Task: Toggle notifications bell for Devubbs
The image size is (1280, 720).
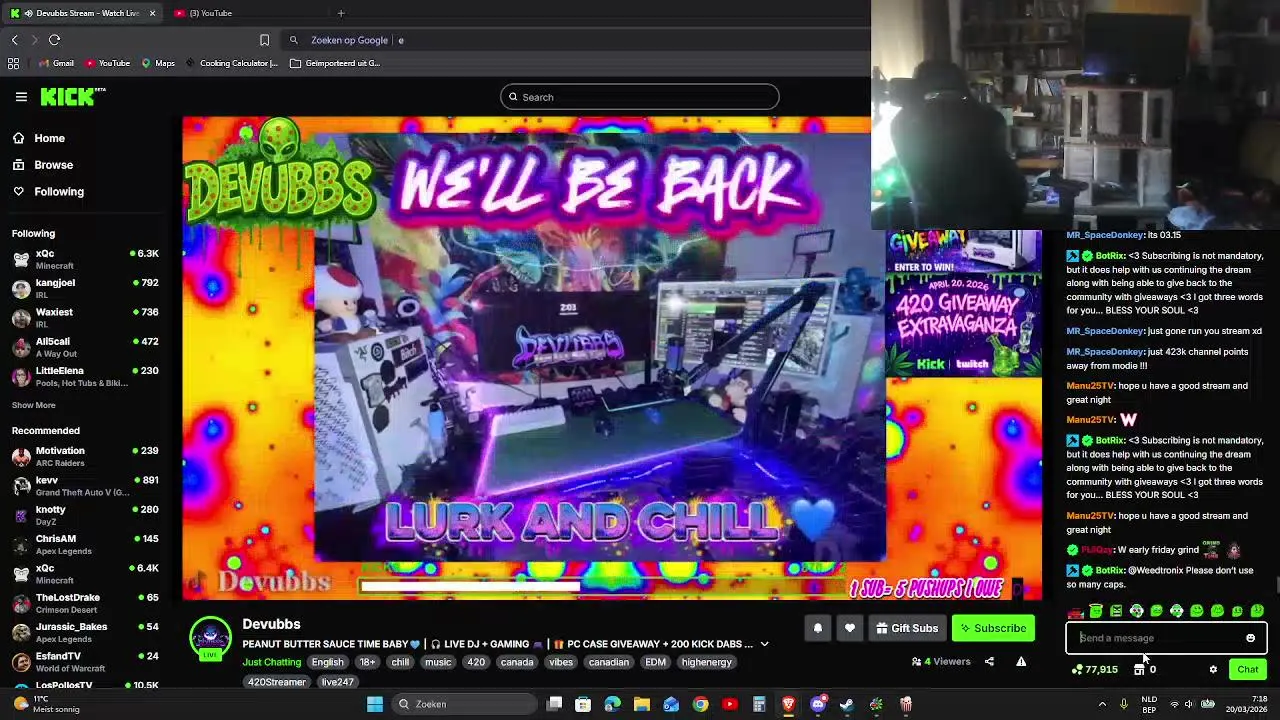Action: [x=817, y=628]
